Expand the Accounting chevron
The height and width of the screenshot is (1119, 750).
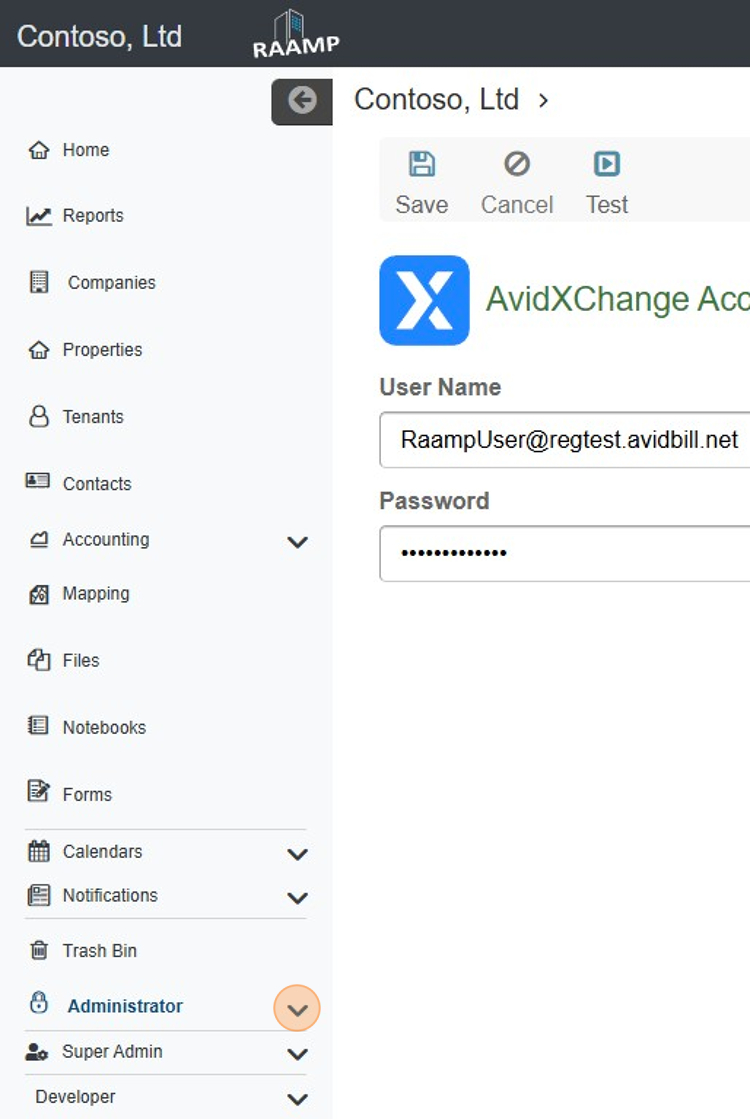[297, 542]
